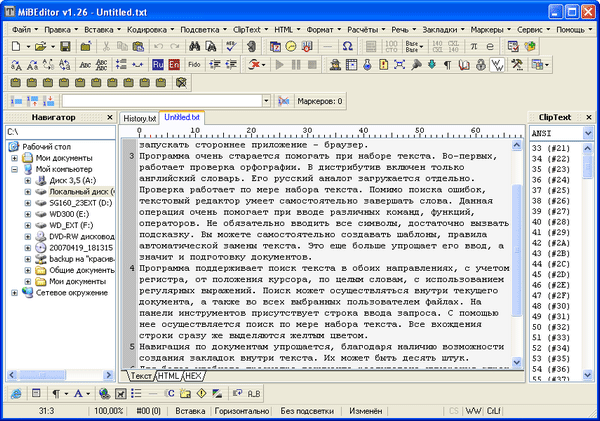Click the paste clipboard icon
This screenshot has width=600, height=421.
[x=138, y=46]
